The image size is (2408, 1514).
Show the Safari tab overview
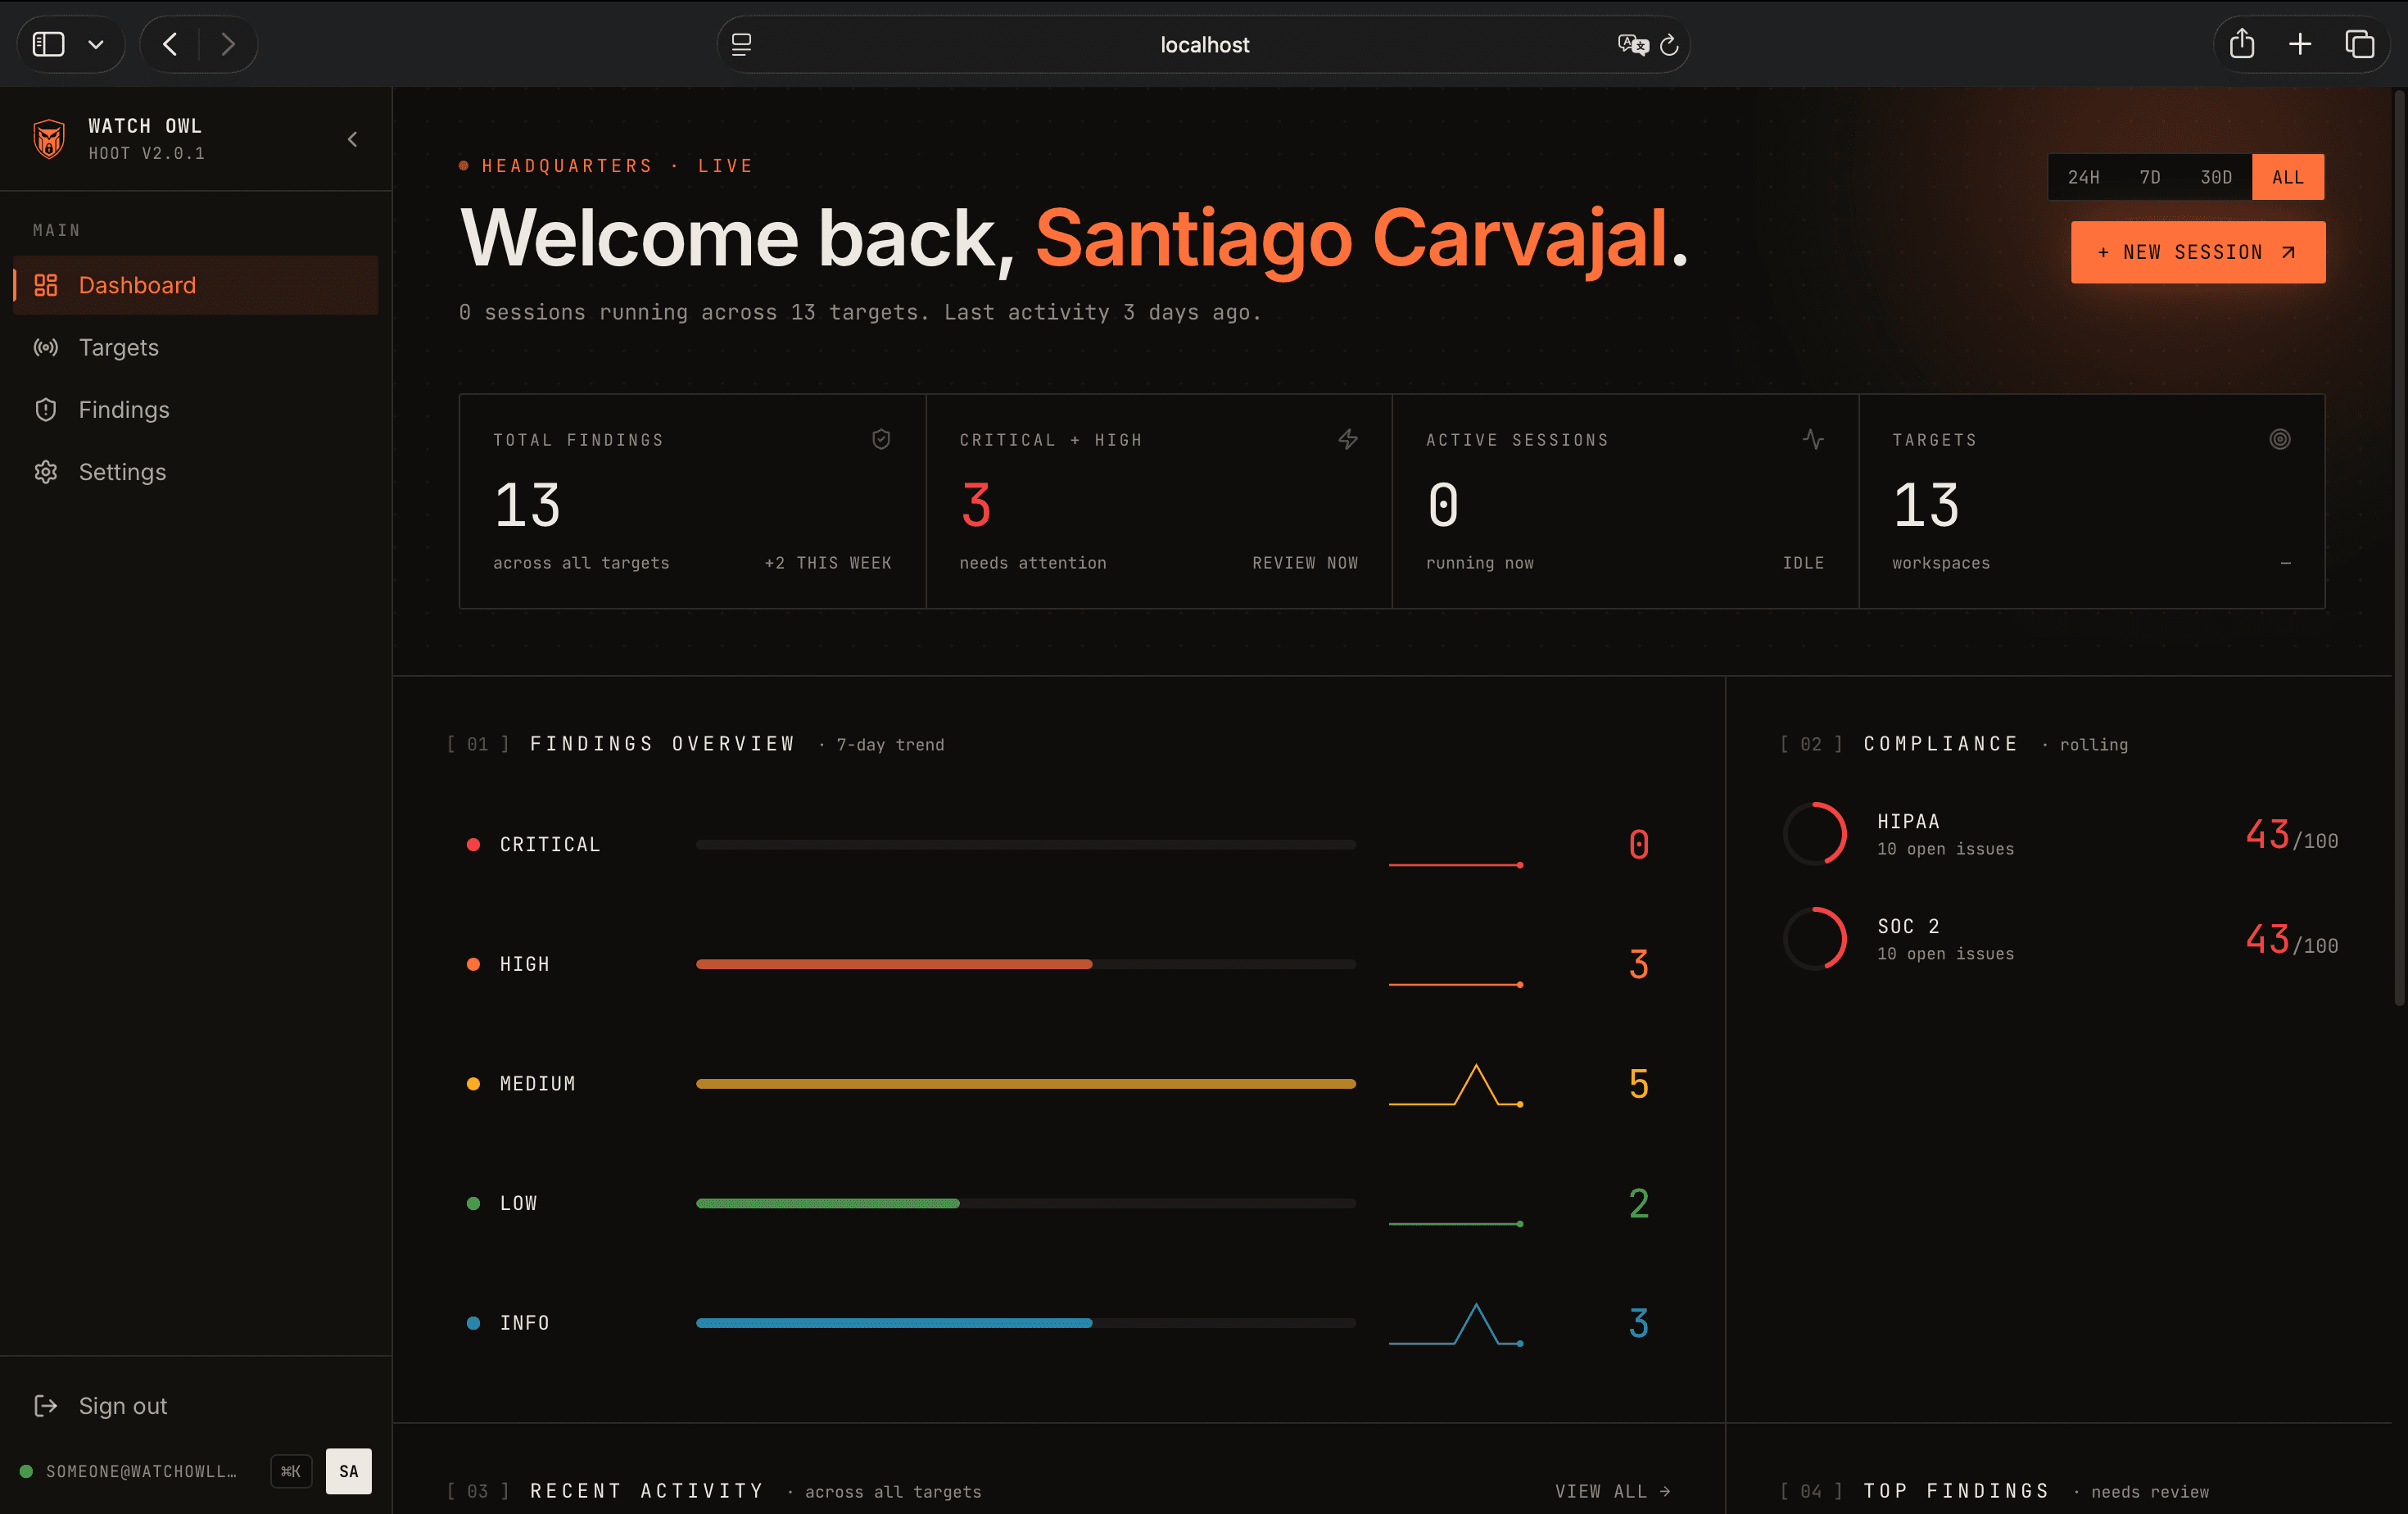pos(2359,44)
